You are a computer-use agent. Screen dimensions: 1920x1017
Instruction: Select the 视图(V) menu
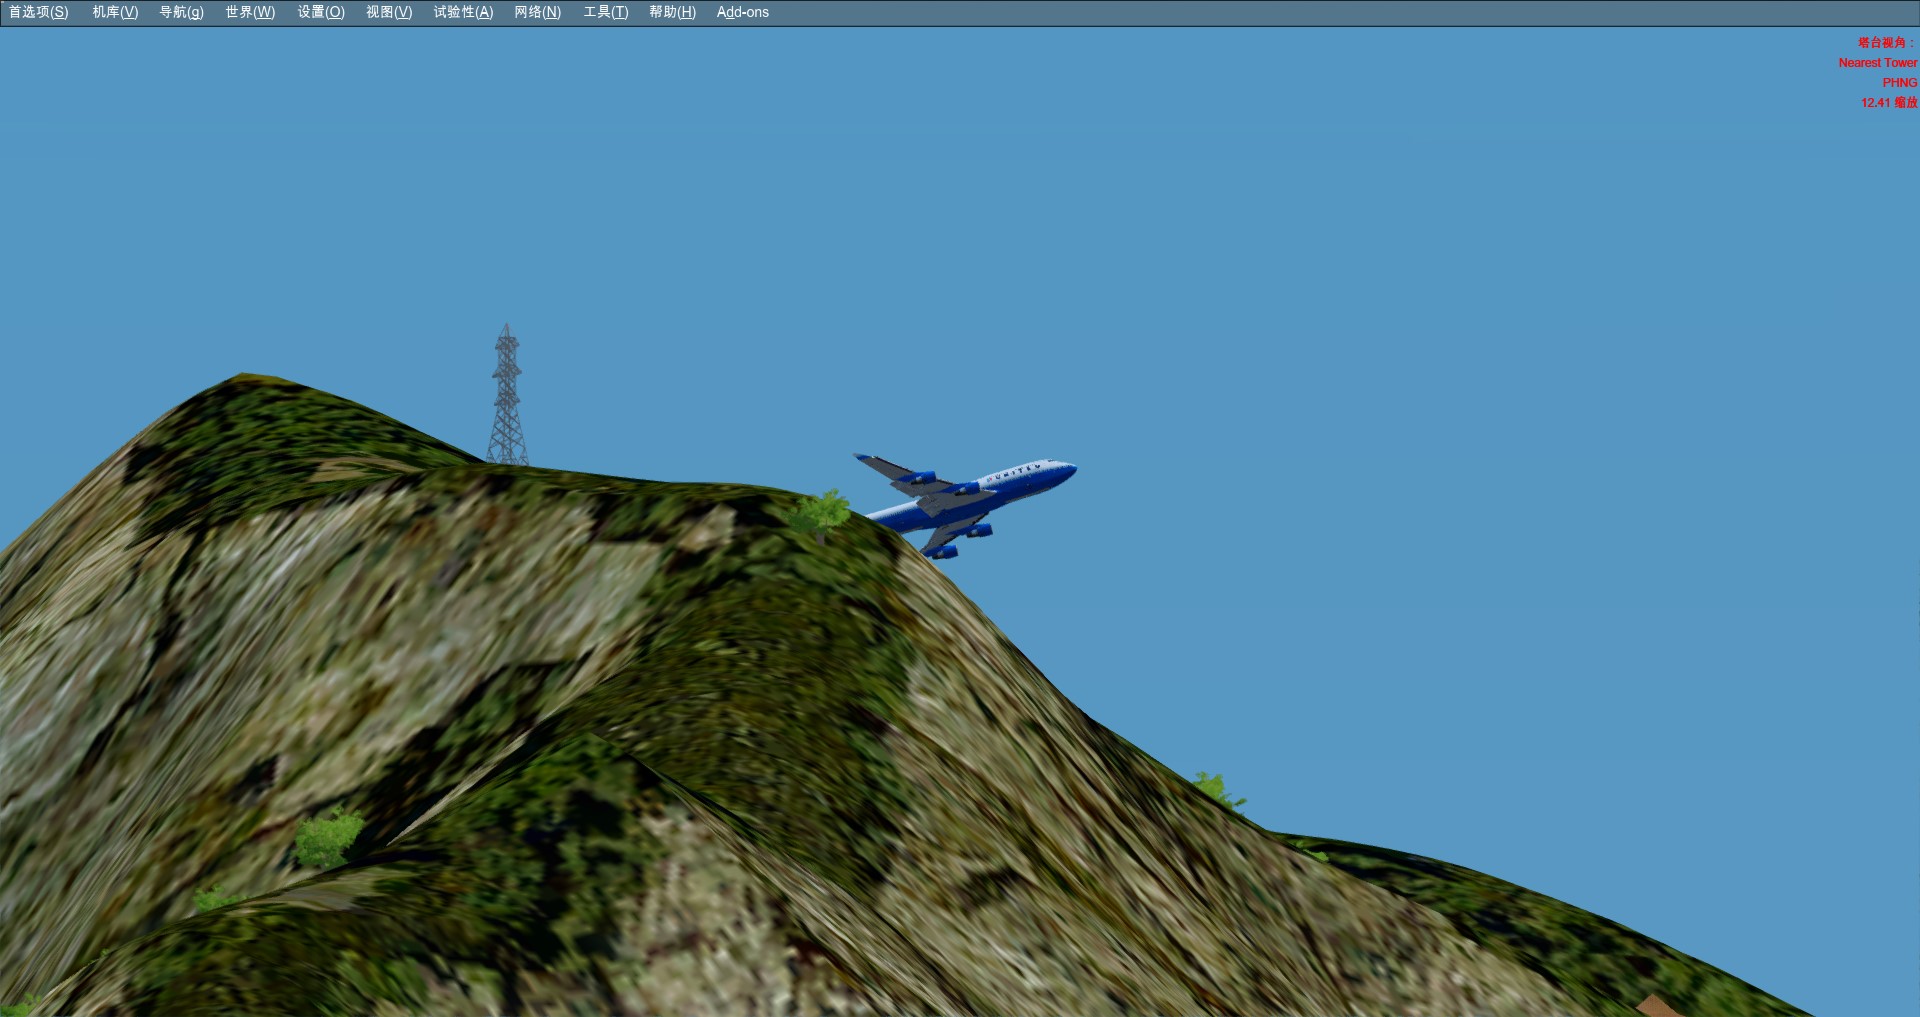click(x=389, y=12)
